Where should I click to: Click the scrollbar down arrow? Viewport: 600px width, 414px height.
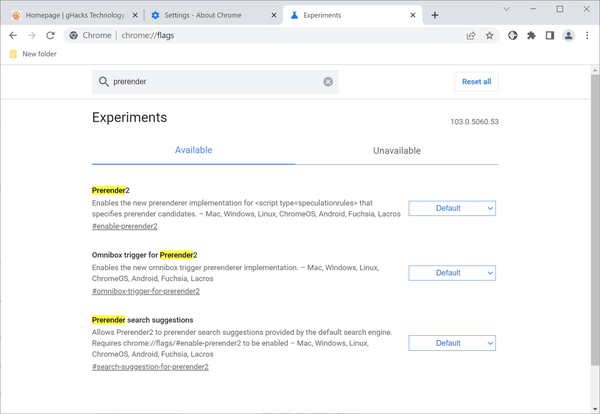pyautogui.click(x=595, y=409)
